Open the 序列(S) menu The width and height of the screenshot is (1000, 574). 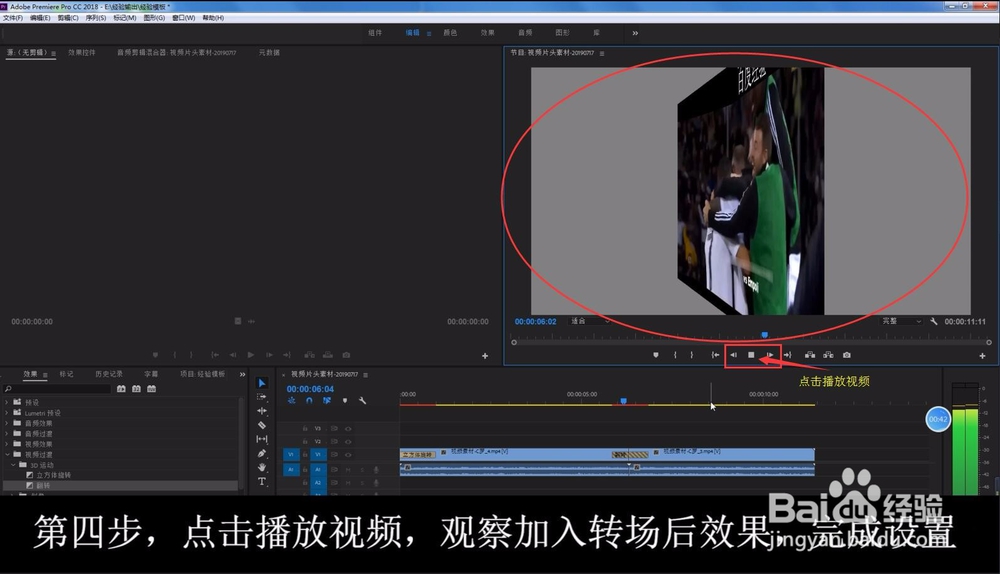point(96,18)
